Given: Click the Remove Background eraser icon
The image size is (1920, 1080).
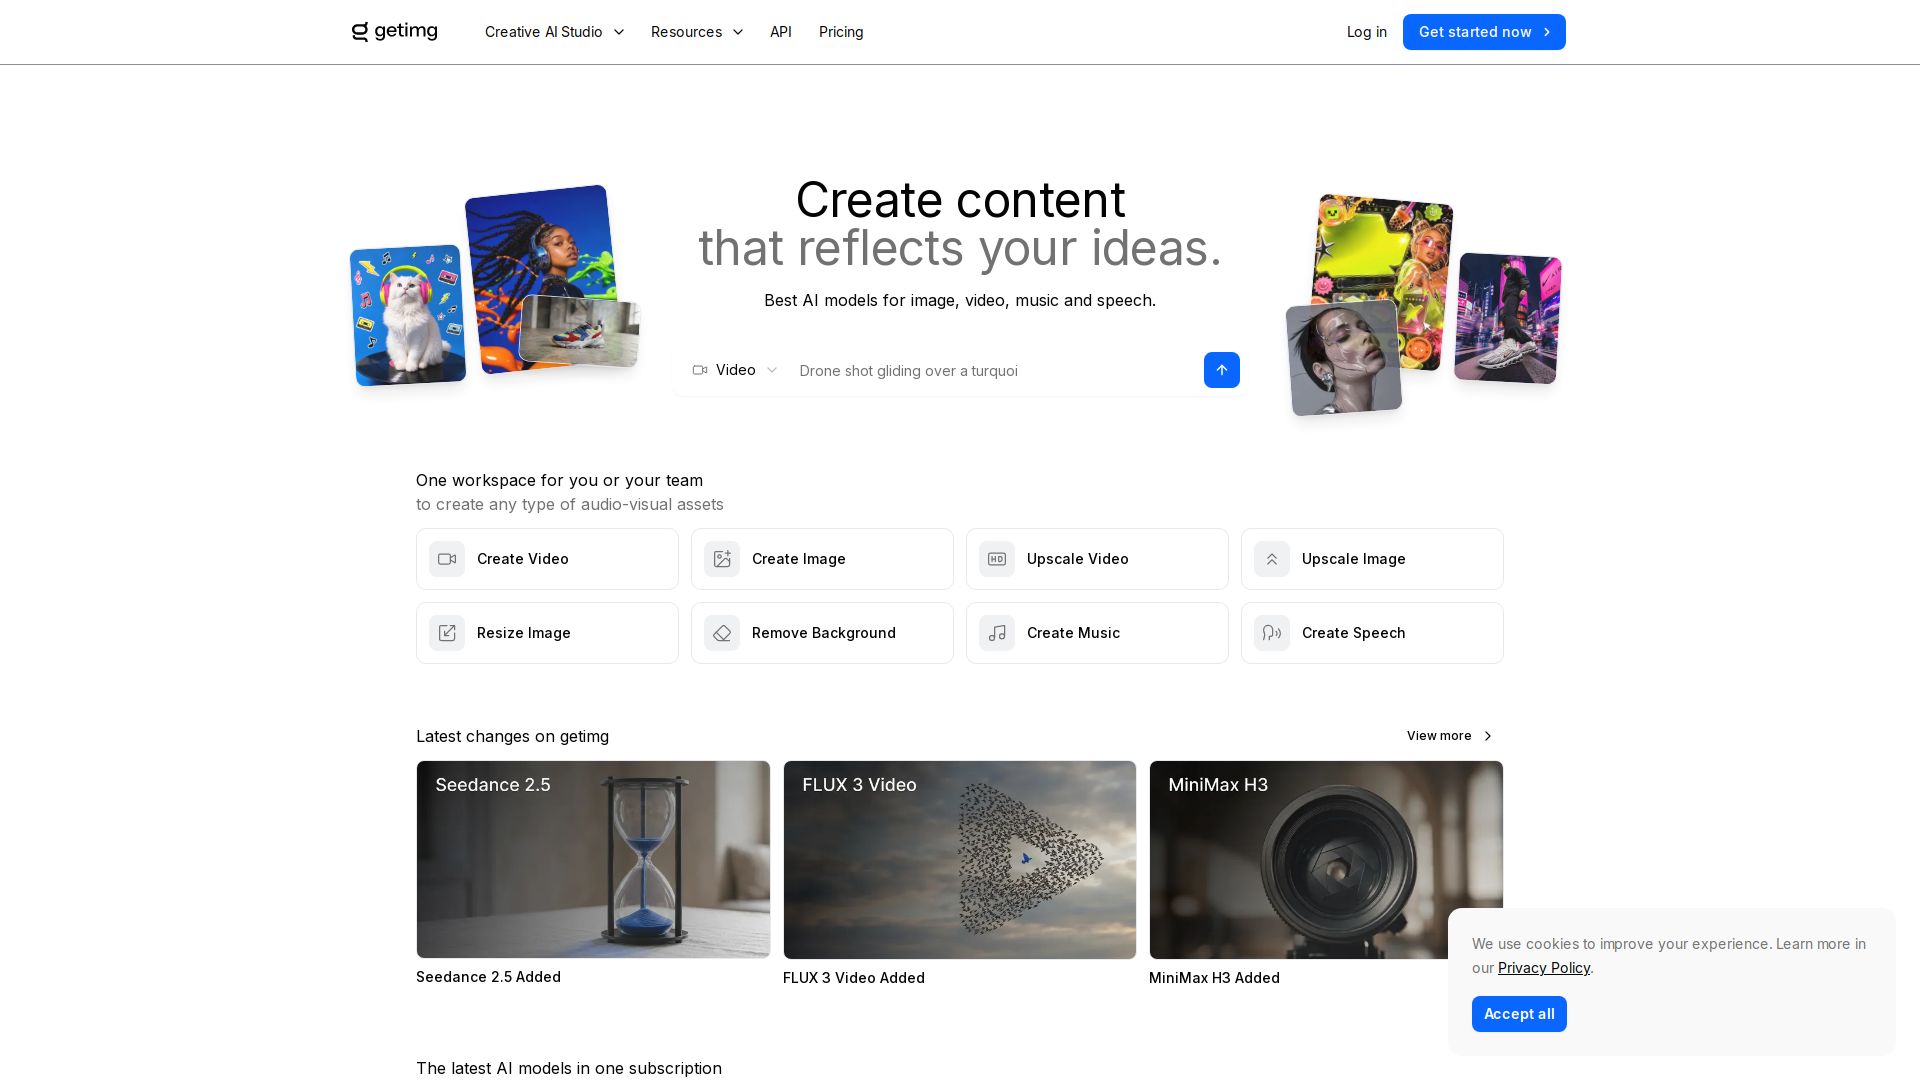Looking at the screenshot, I should pos(722,633).
